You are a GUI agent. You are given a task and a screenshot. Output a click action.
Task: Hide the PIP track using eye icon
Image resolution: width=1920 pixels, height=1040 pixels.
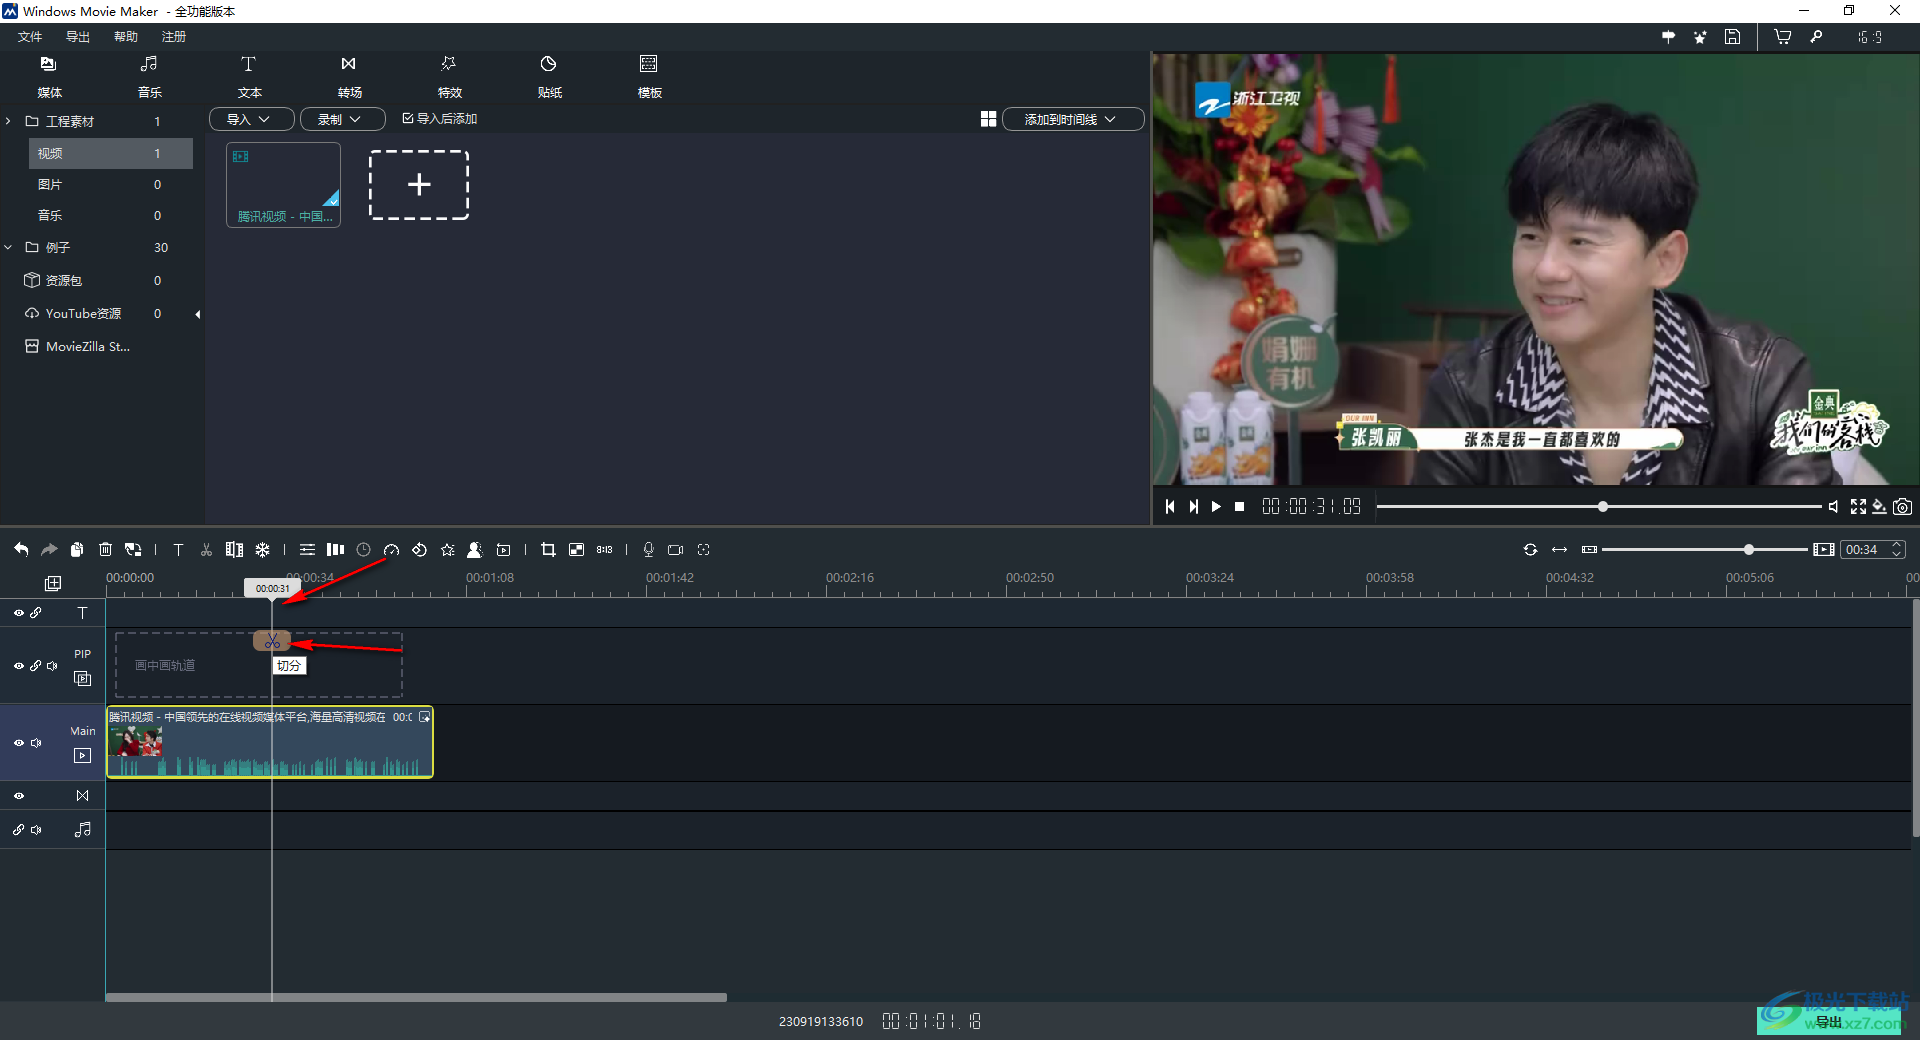[18, 666]
